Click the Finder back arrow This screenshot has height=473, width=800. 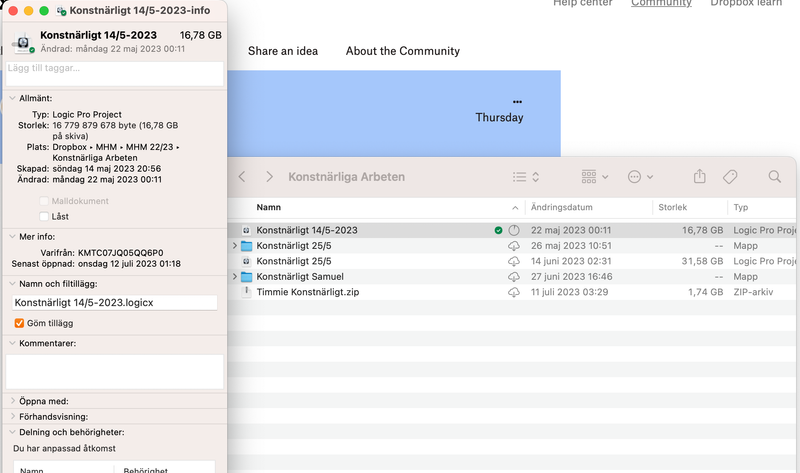(242, 177)
